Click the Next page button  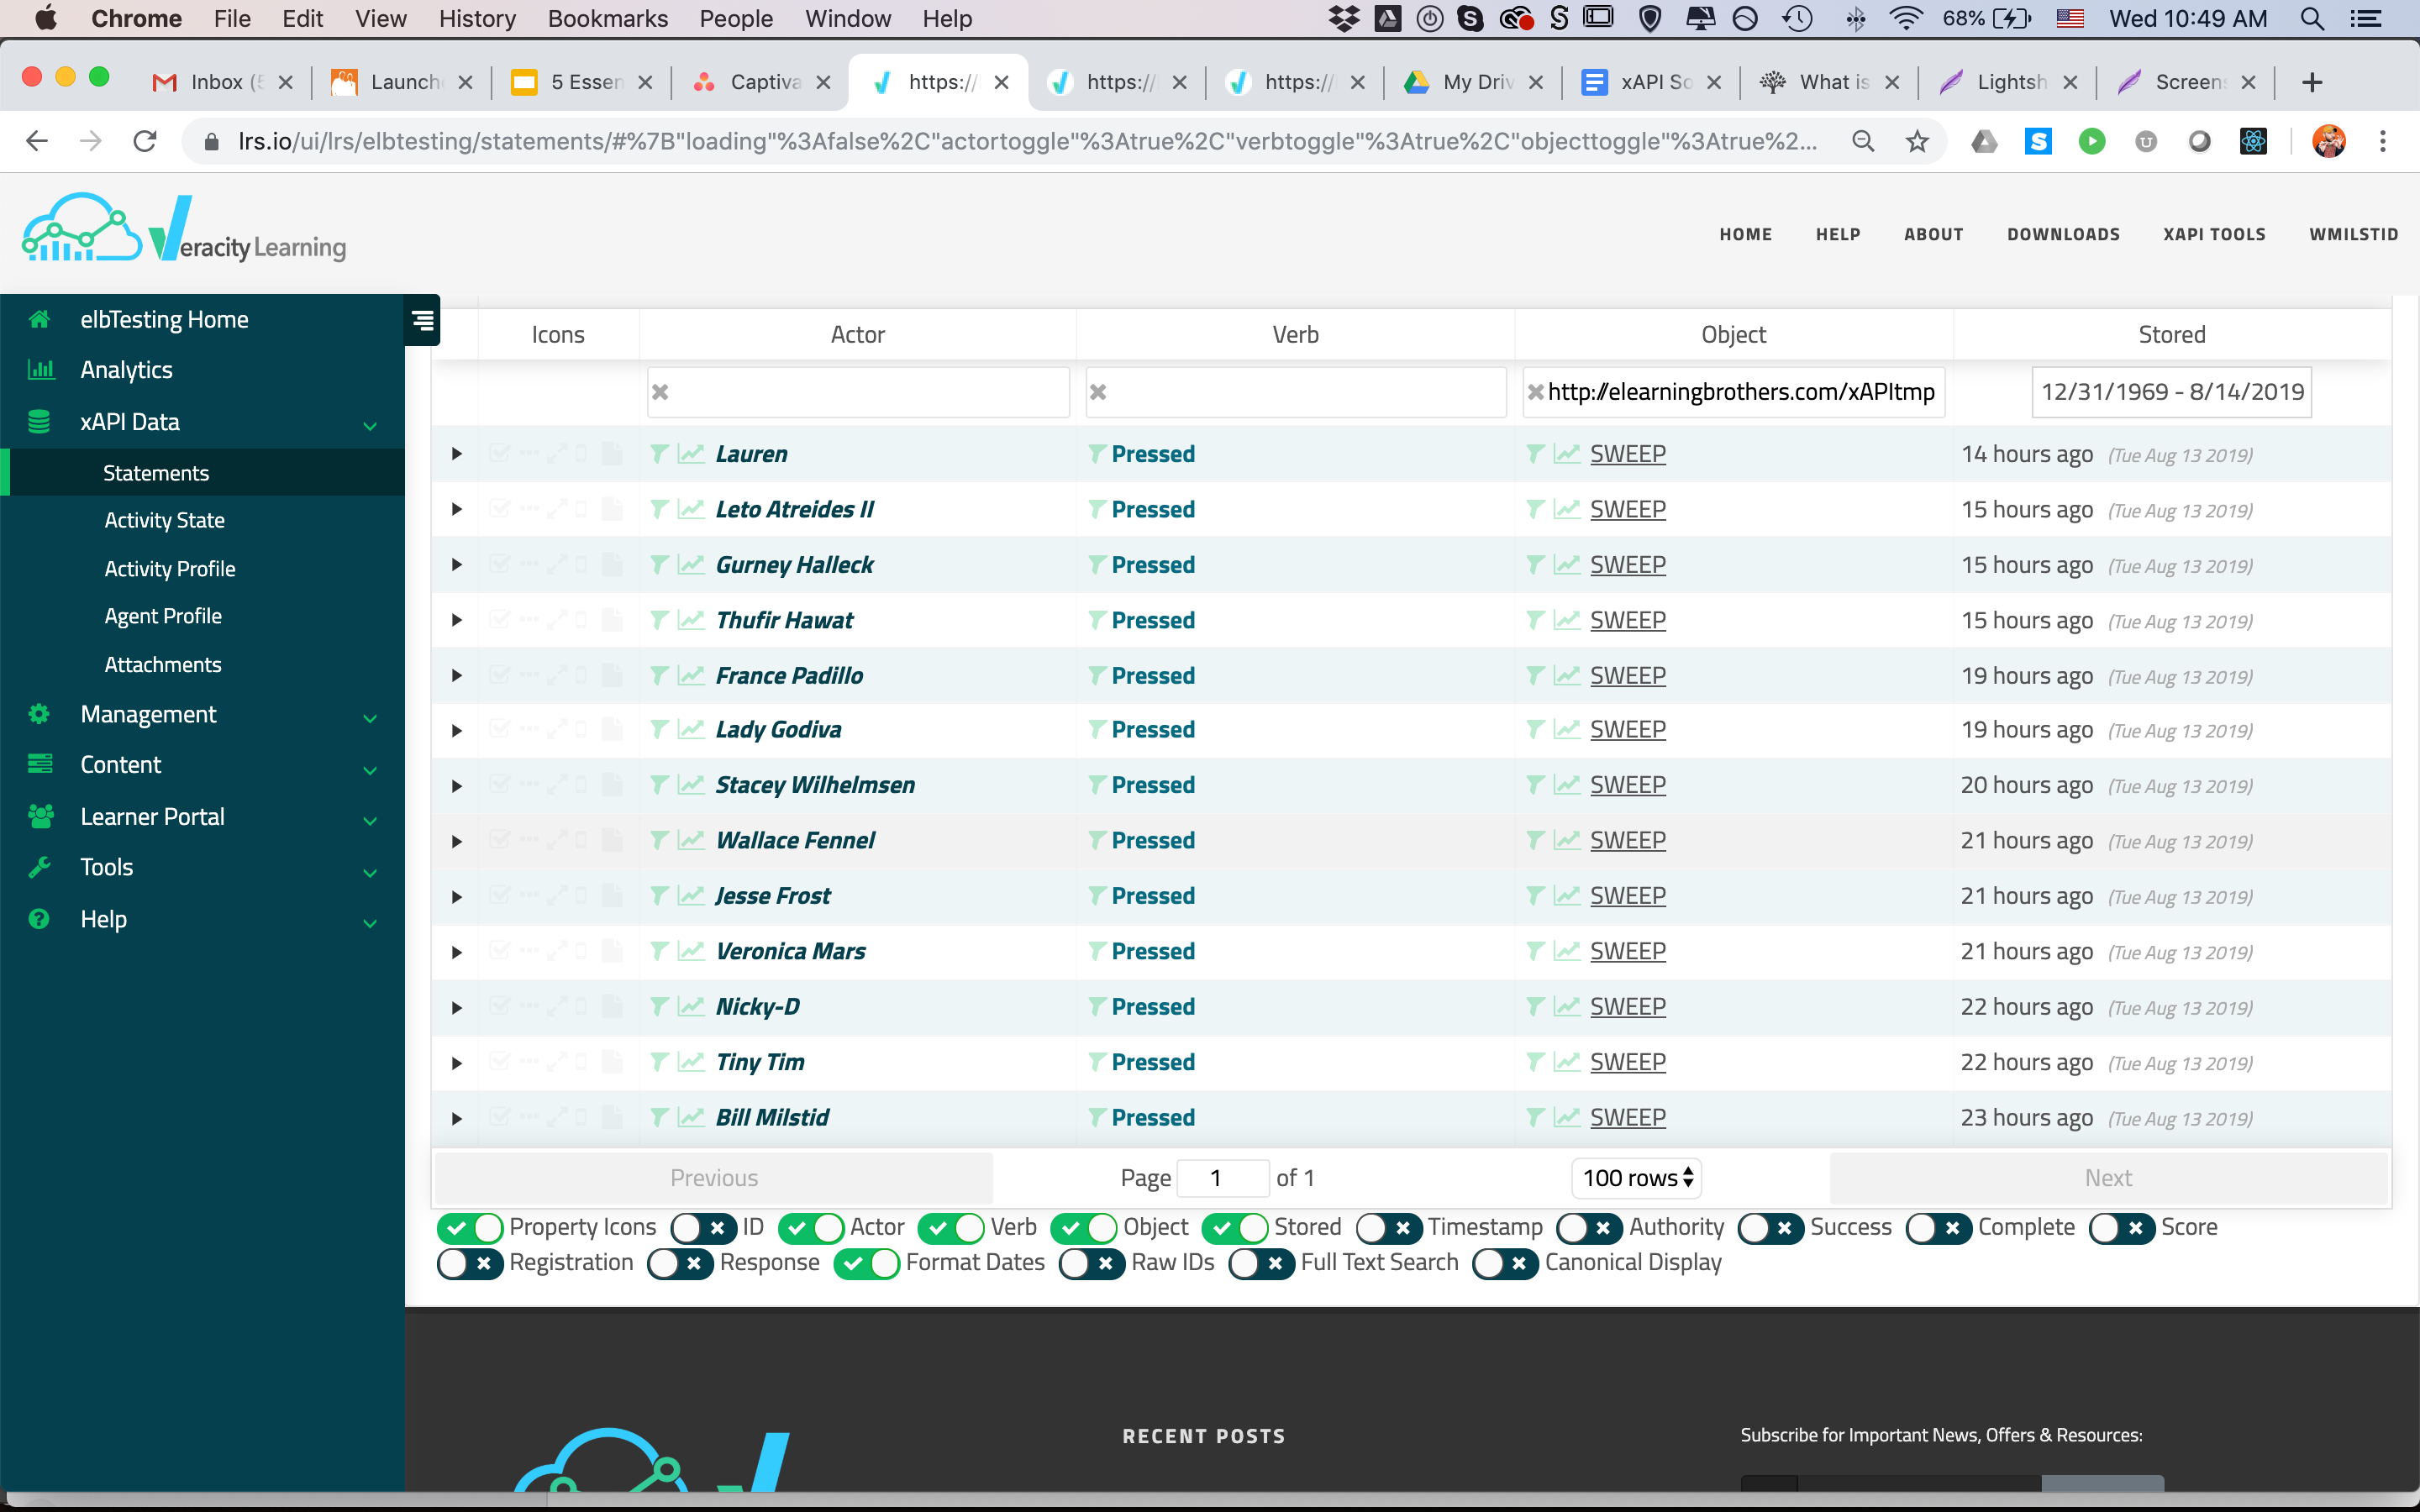point(2107,1178)
